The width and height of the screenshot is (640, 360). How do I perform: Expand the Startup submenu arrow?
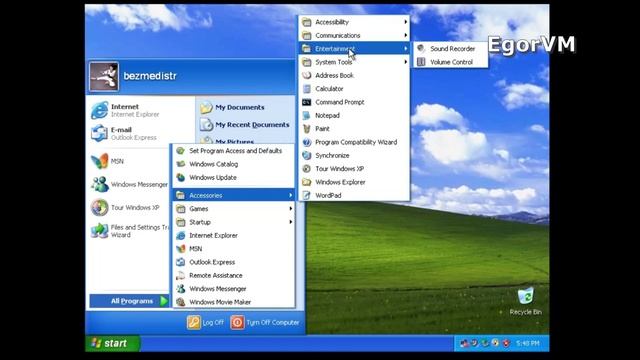290,222
